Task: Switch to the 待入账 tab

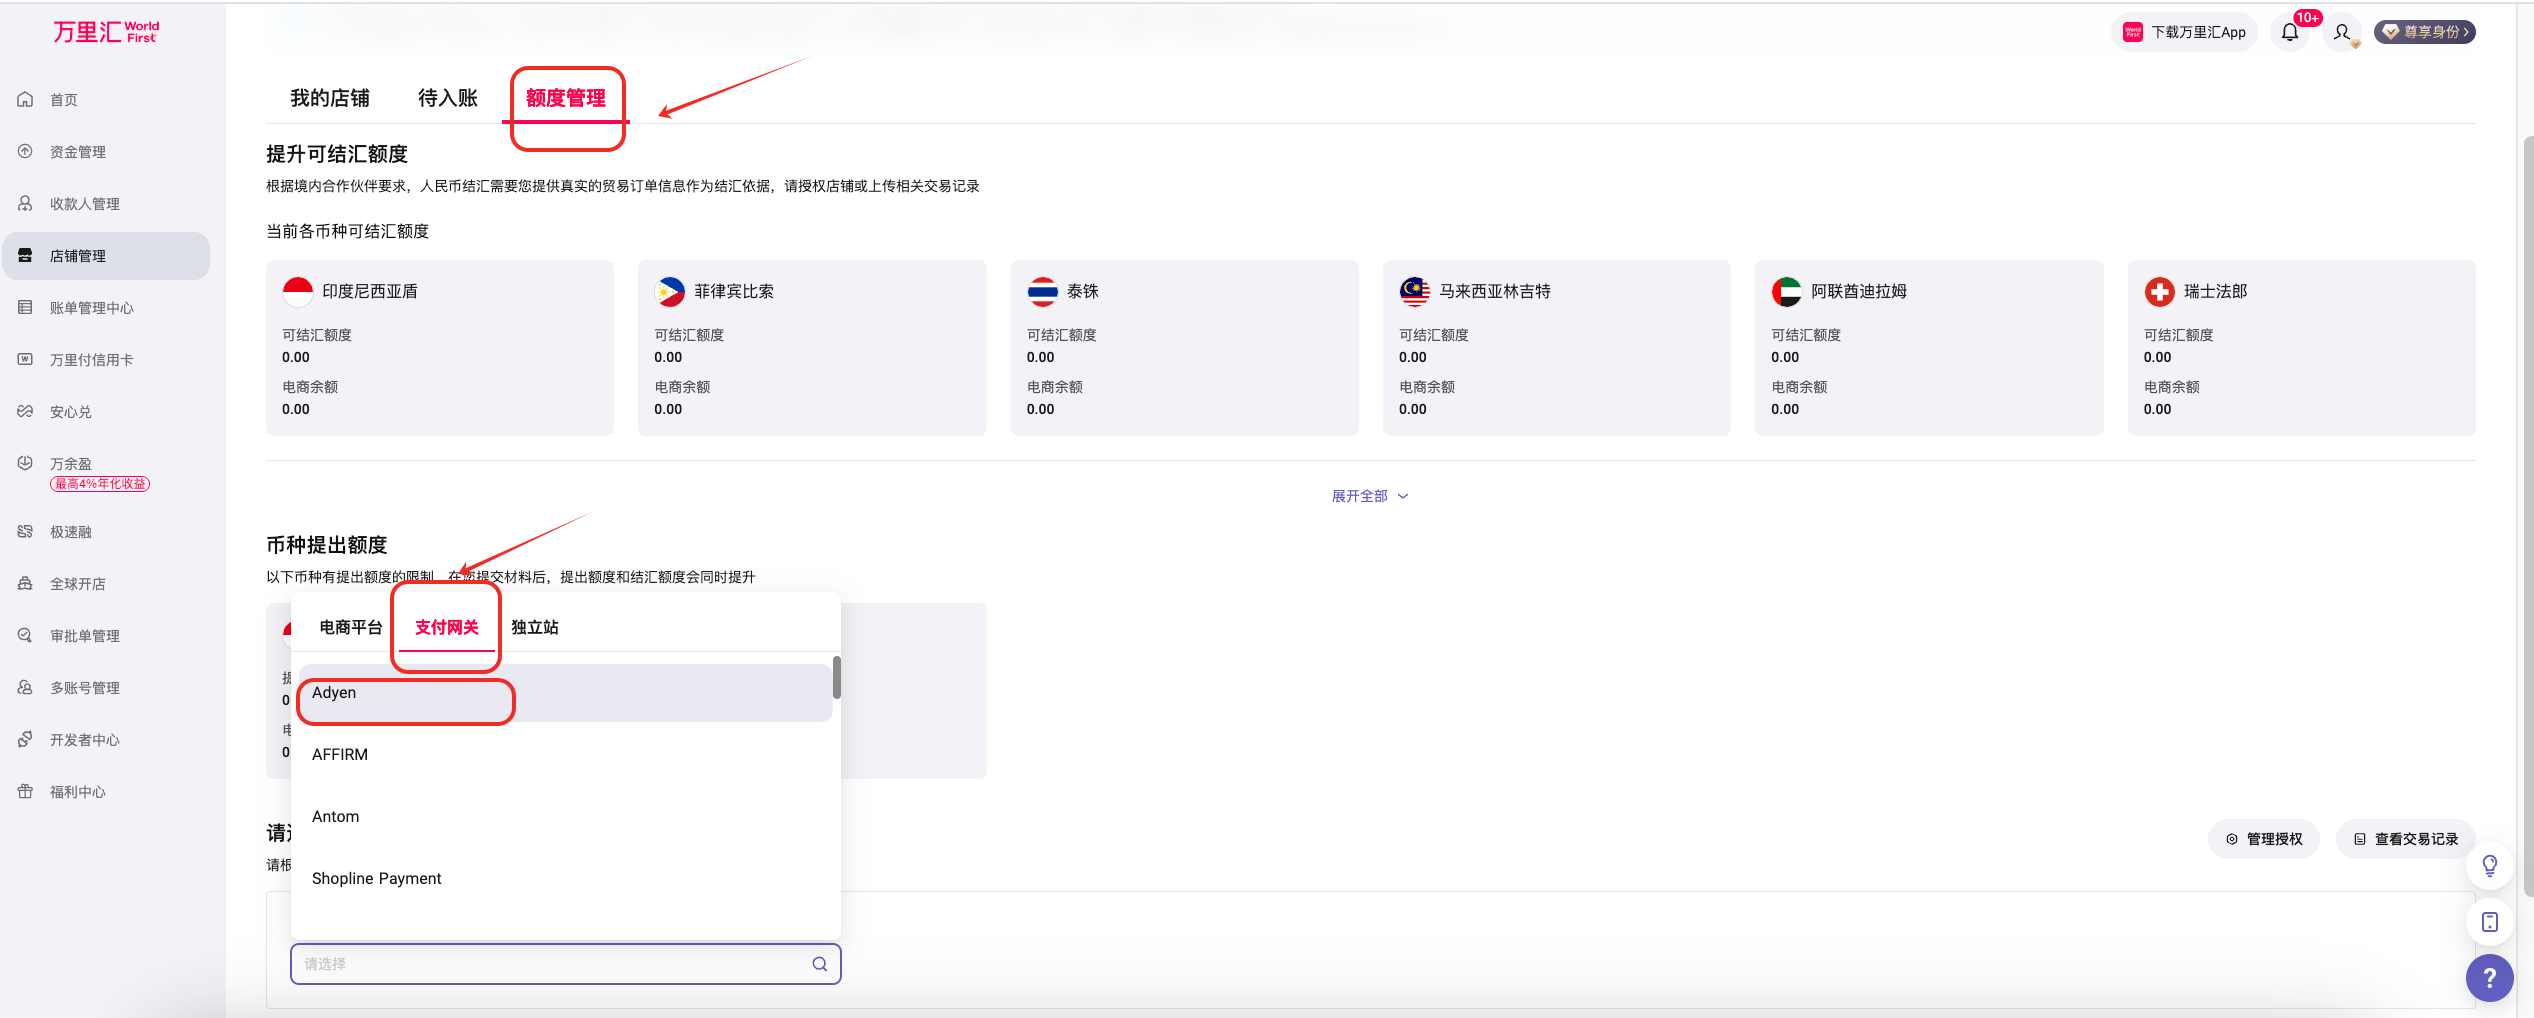Action: click(x=447, y=98)
